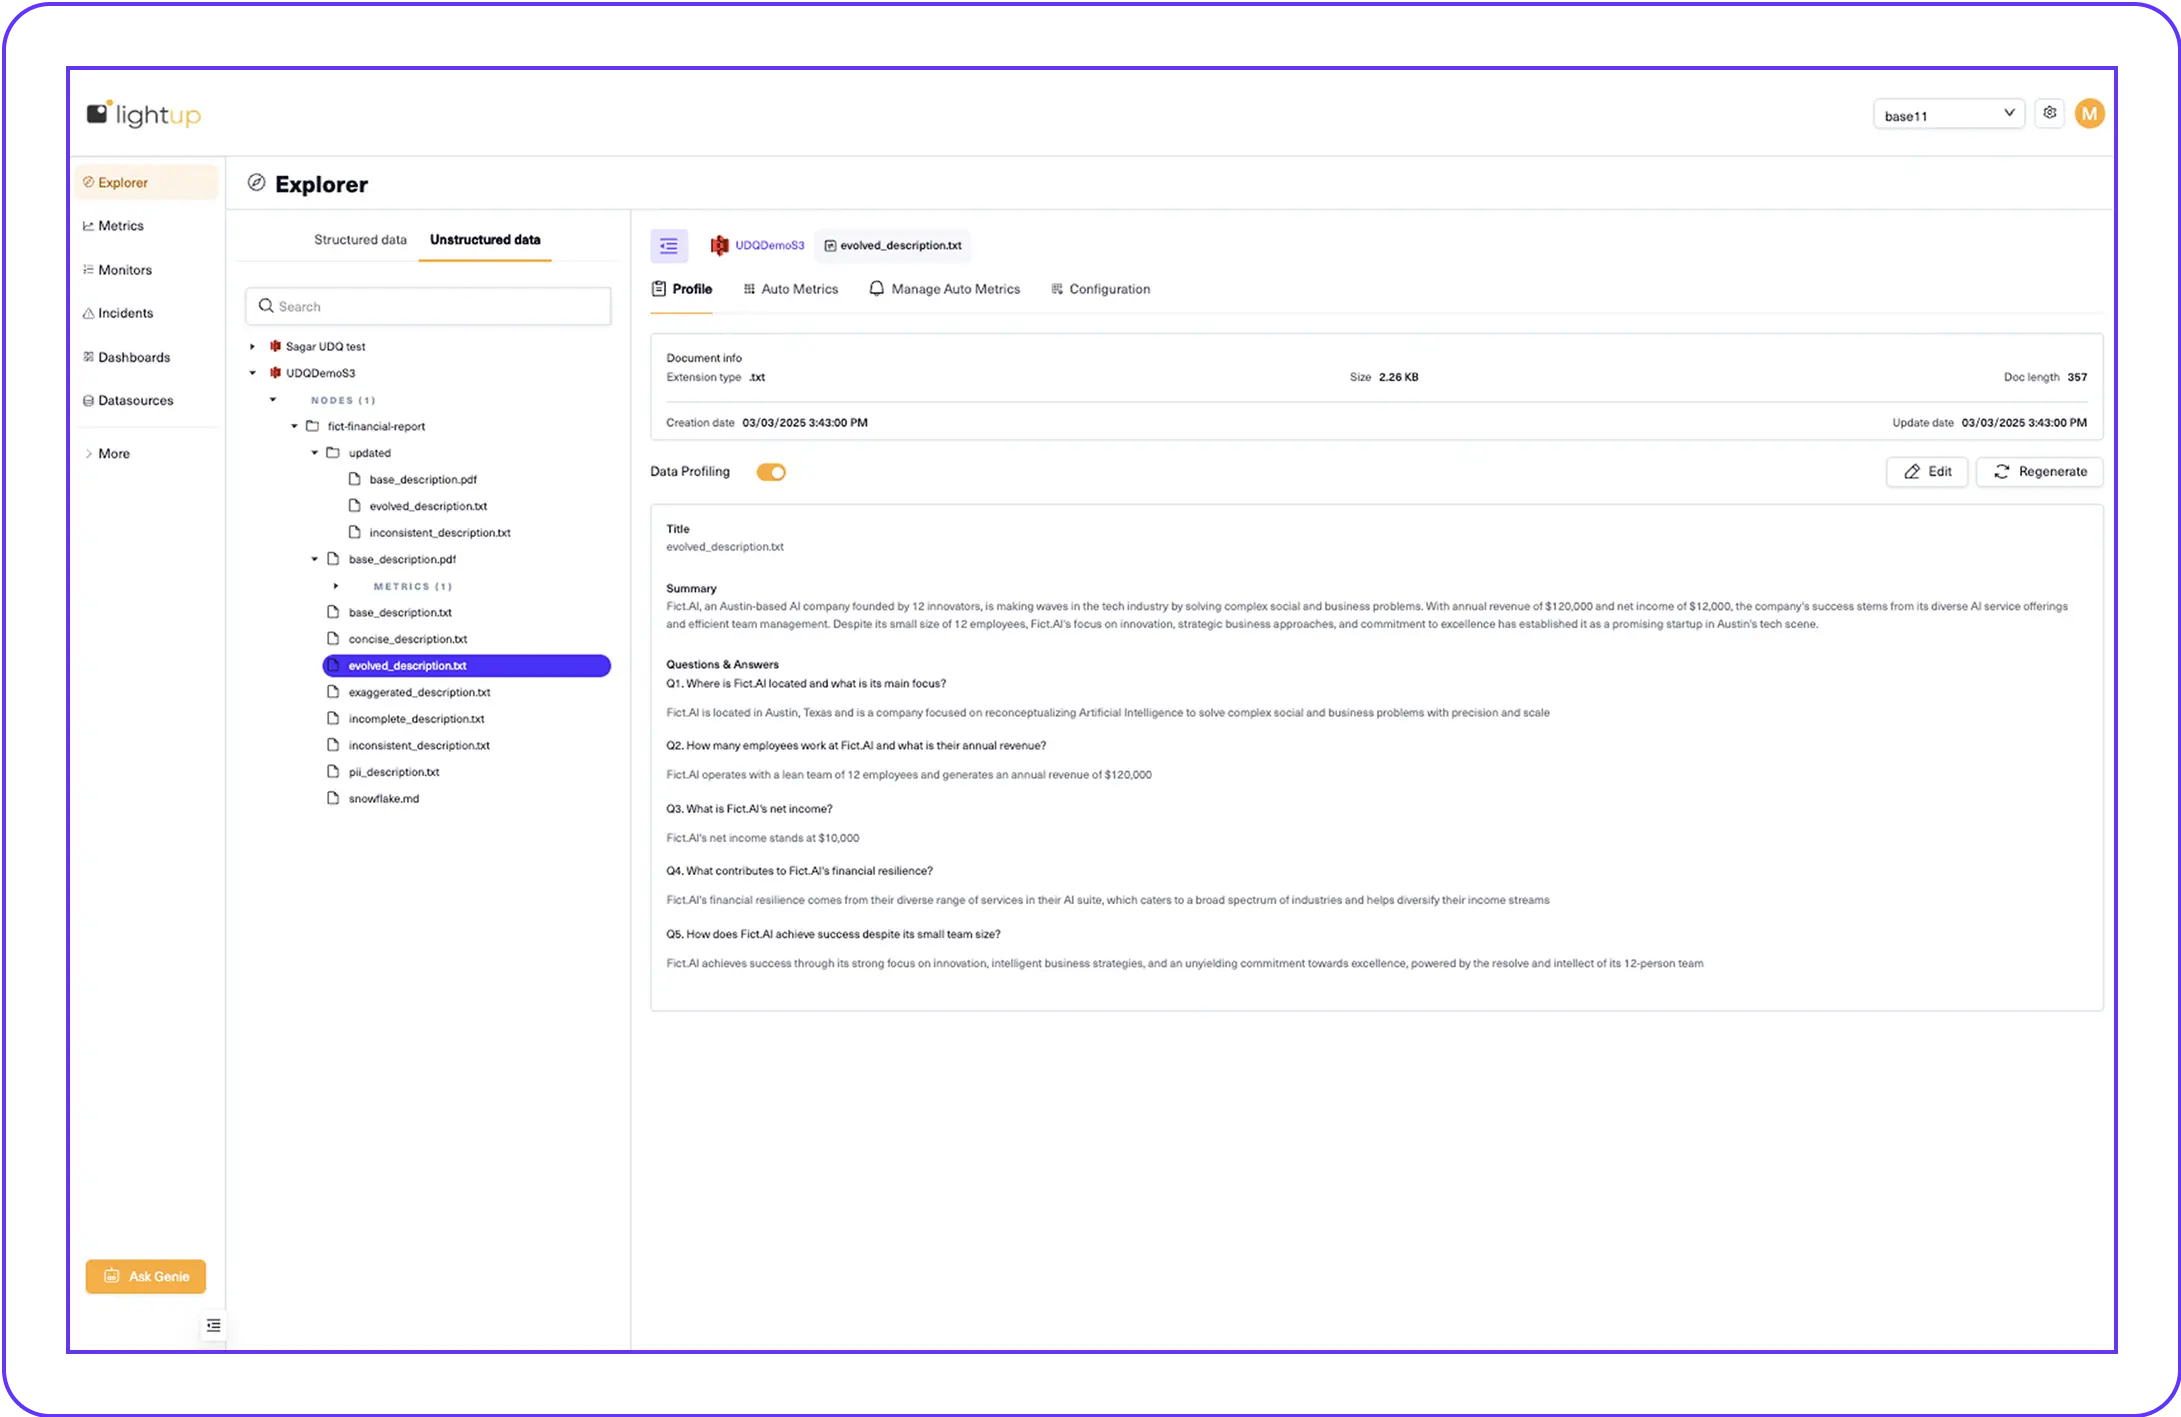Open the Metrics sidebar section
This screenshot has width=2181, height=1417.
122,225
